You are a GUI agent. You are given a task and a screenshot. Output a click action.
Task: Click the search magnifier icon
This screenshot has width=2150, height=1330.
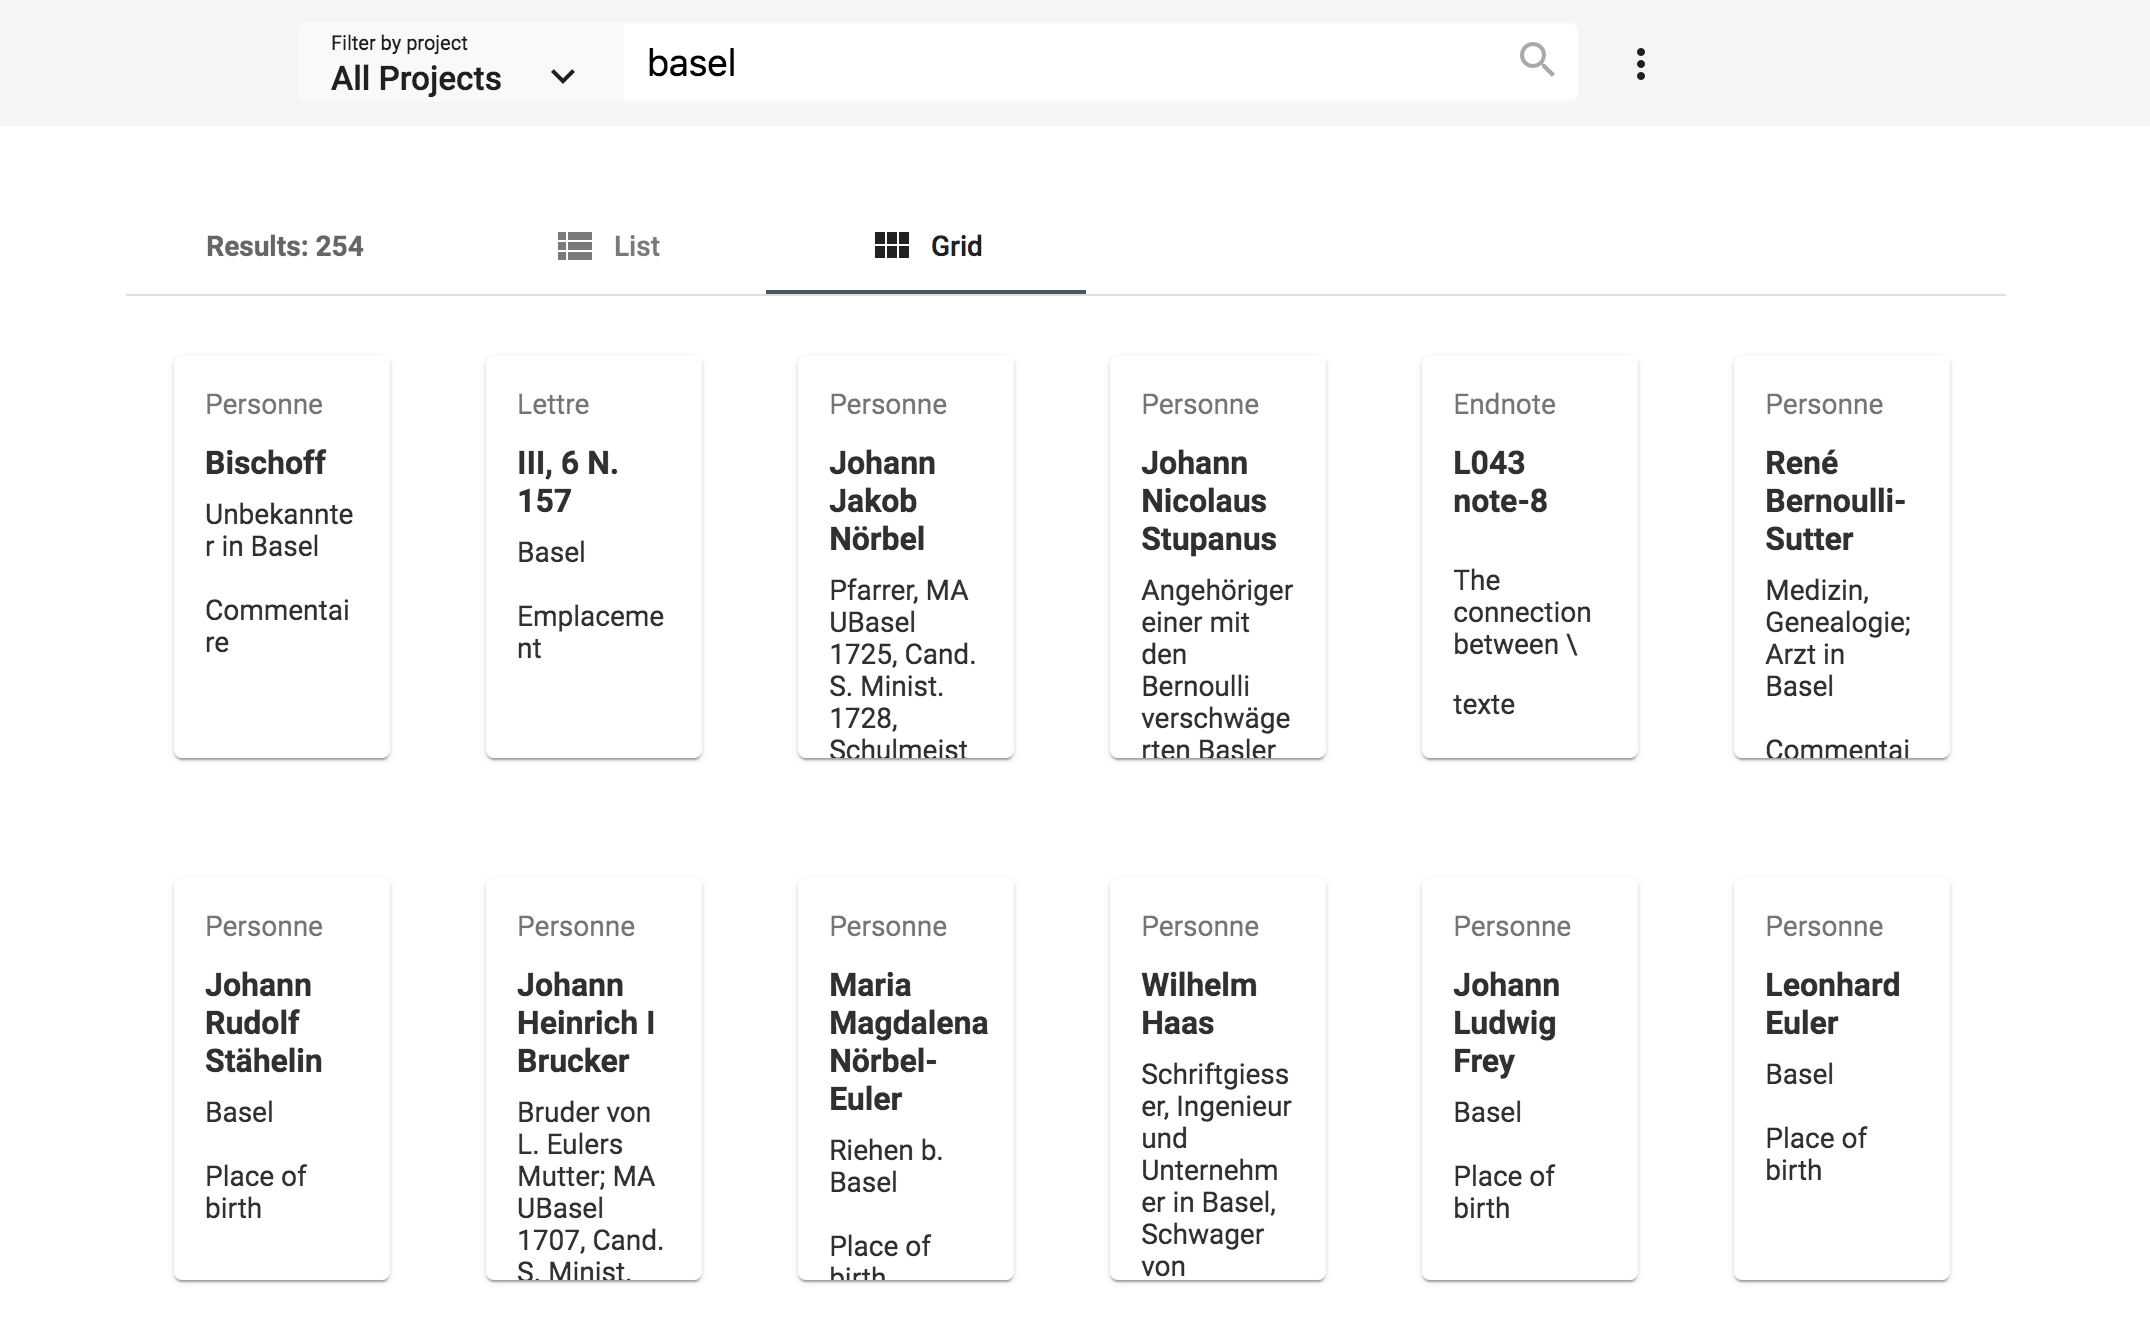coord(1536,61)
